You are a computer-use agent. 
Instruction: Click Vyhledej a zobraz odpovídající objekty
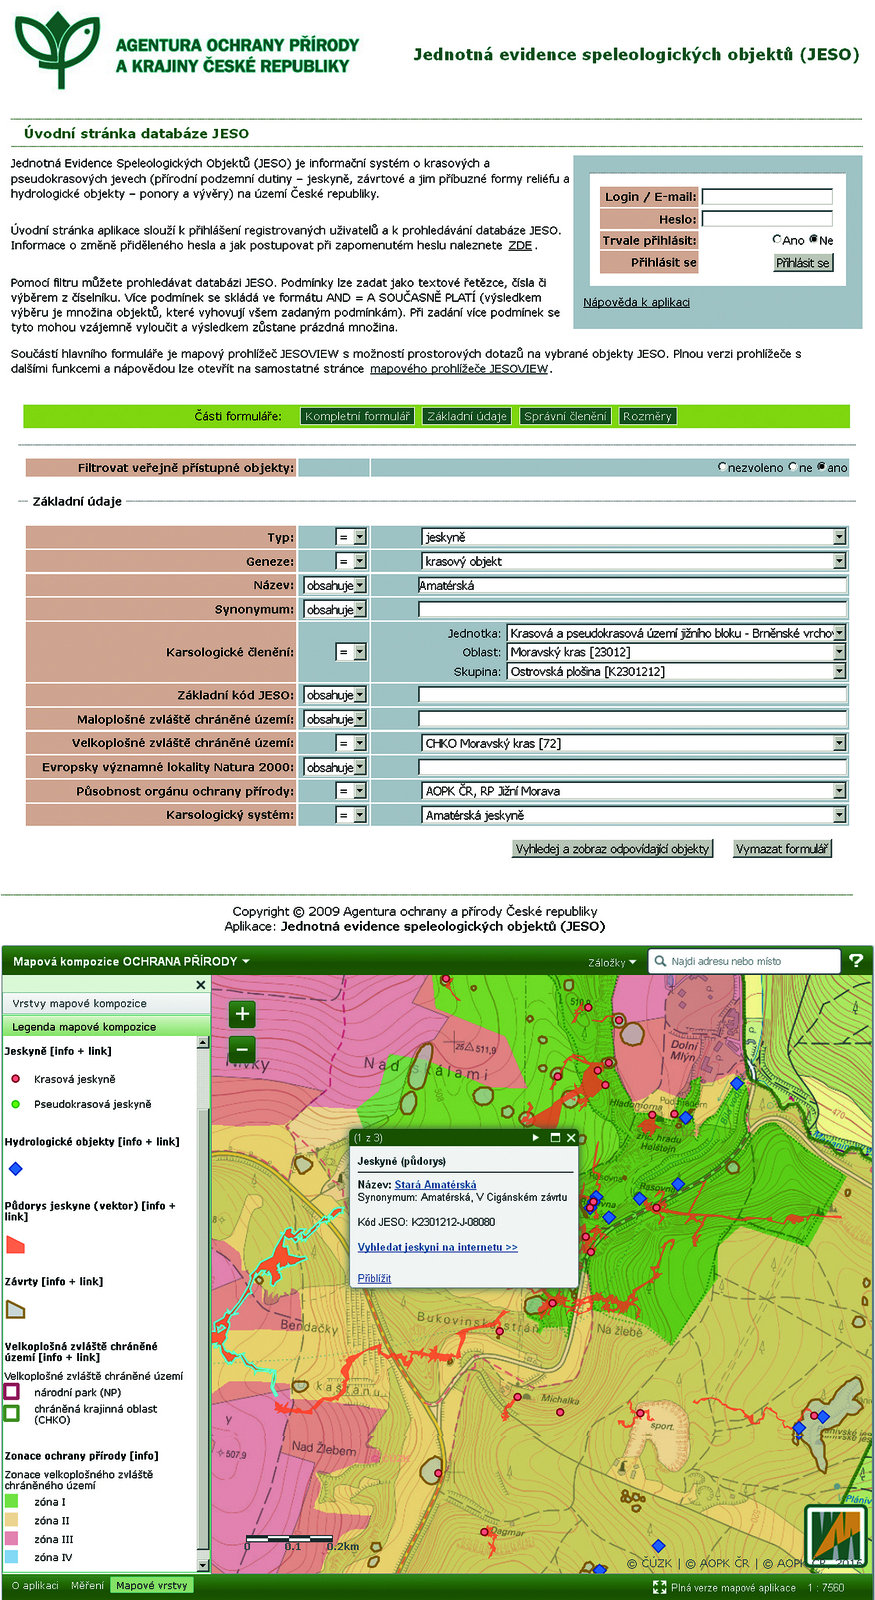point(612,849)
